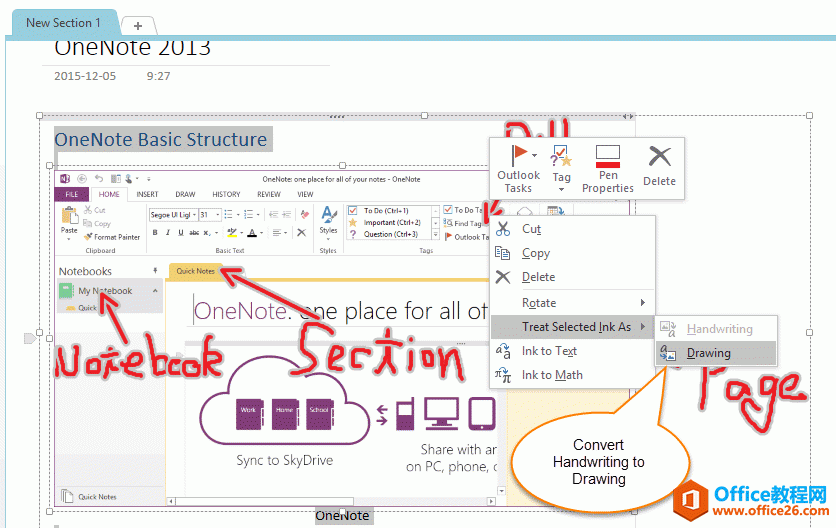Select My Notebook in the Notebooks pane
This screenshot has height=528, width=836.
tap(106, 291)
